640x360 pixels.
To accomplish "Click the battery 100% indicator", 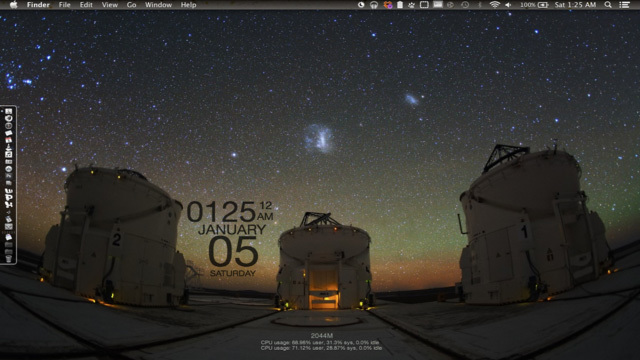I will (x=534, y=5).
